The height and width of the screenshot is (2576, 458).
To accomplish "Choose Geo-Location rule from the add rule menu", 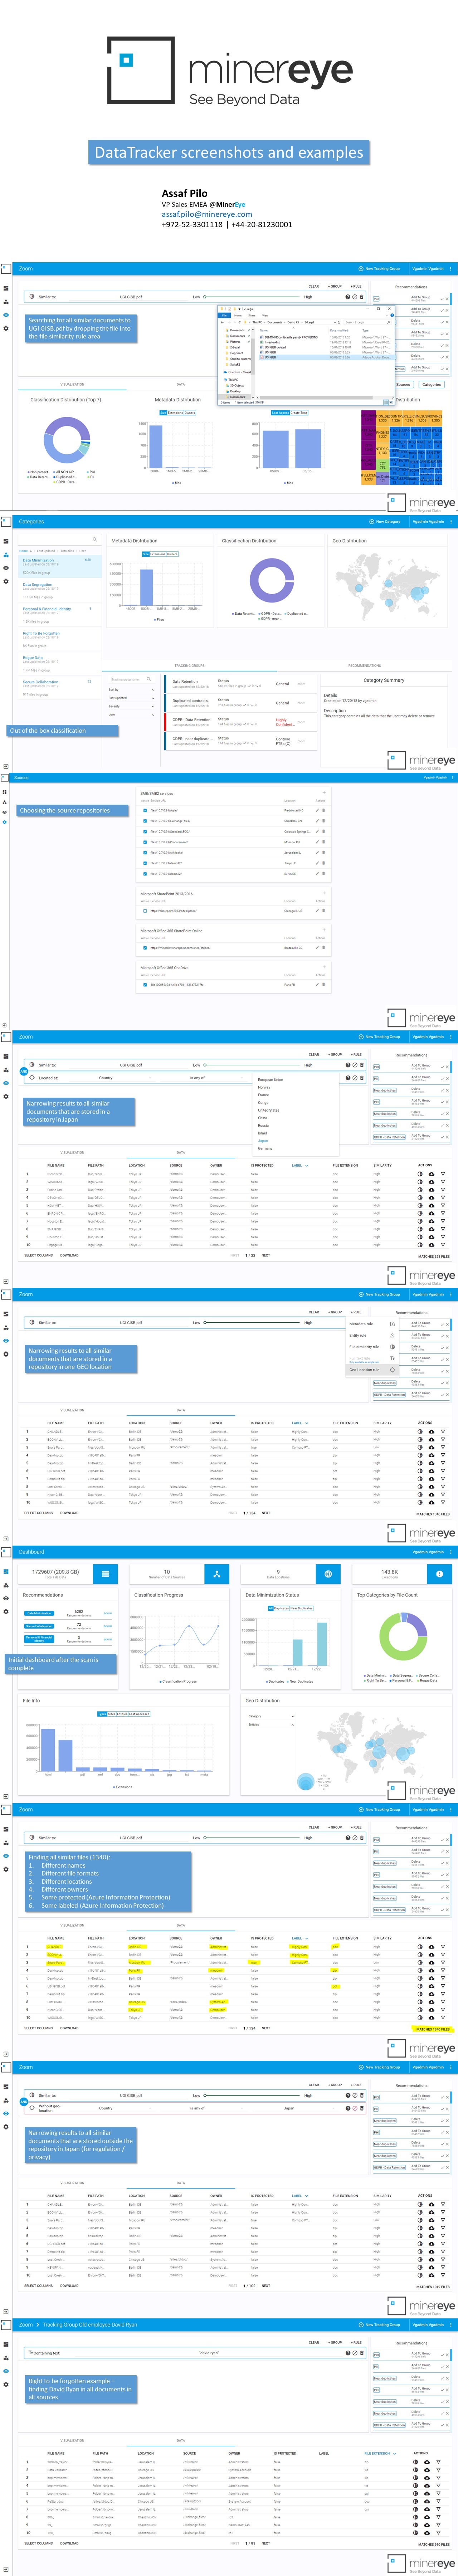I will pos(364,1370).
